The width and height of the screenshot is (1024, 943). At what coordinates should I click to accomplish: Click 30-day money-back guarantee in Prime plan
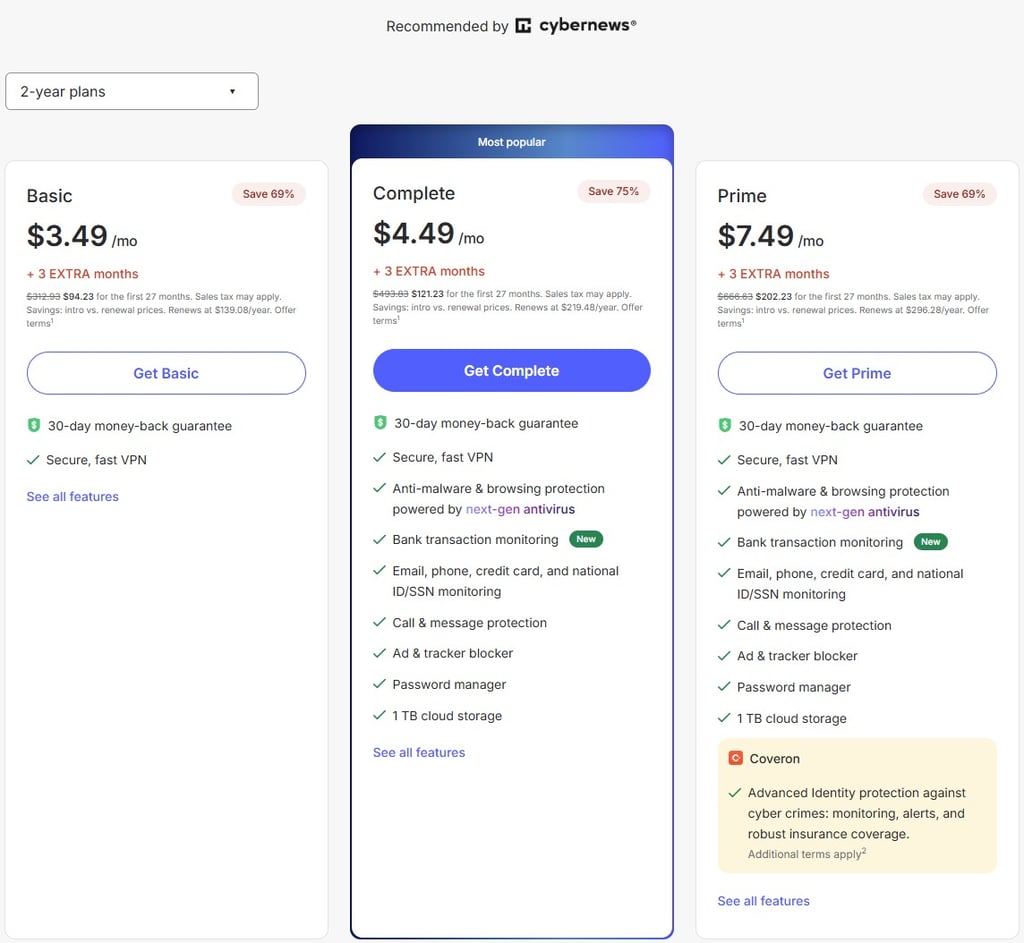[x=831, y=426]
